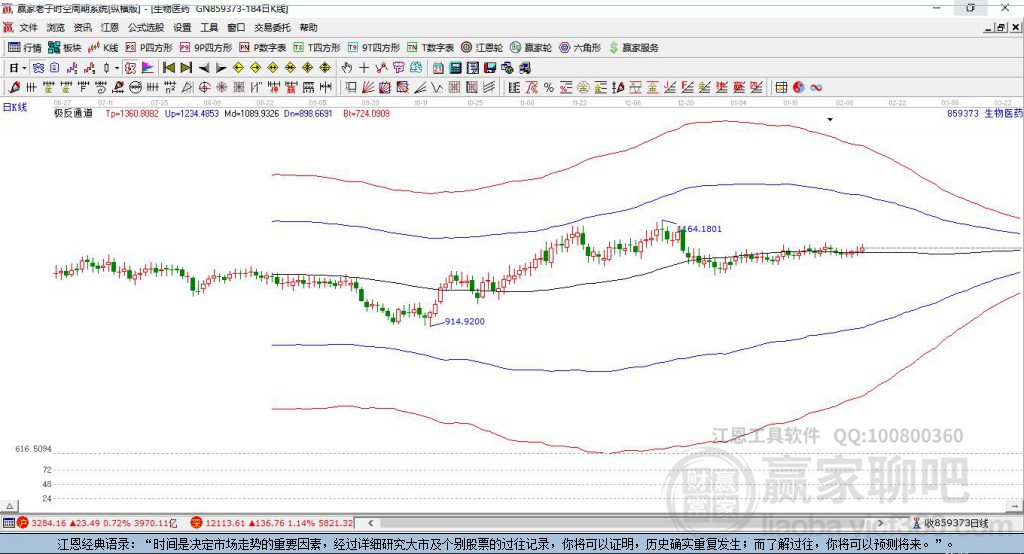Click the infinity loop icon
The width and height of the screenshot is (1024, 554).
(x=816, y=88)
